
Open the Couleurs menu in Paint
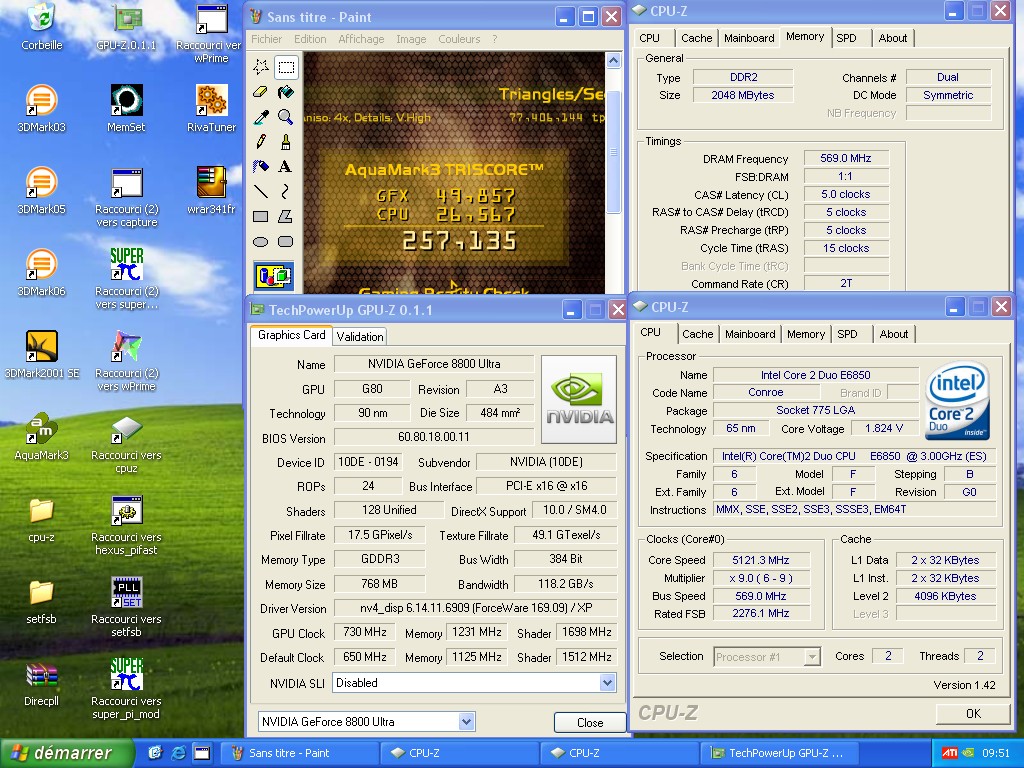coord(459,39)
